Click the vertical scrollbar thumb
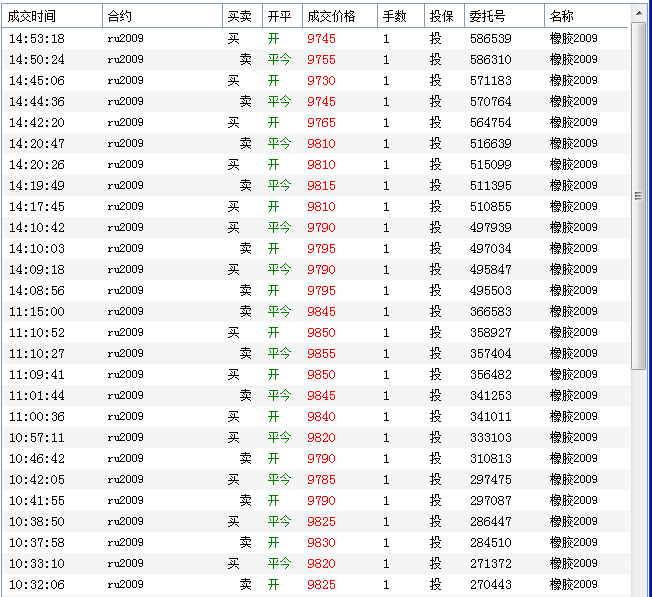Screen dimensions: 652x597 pos(638,196)
